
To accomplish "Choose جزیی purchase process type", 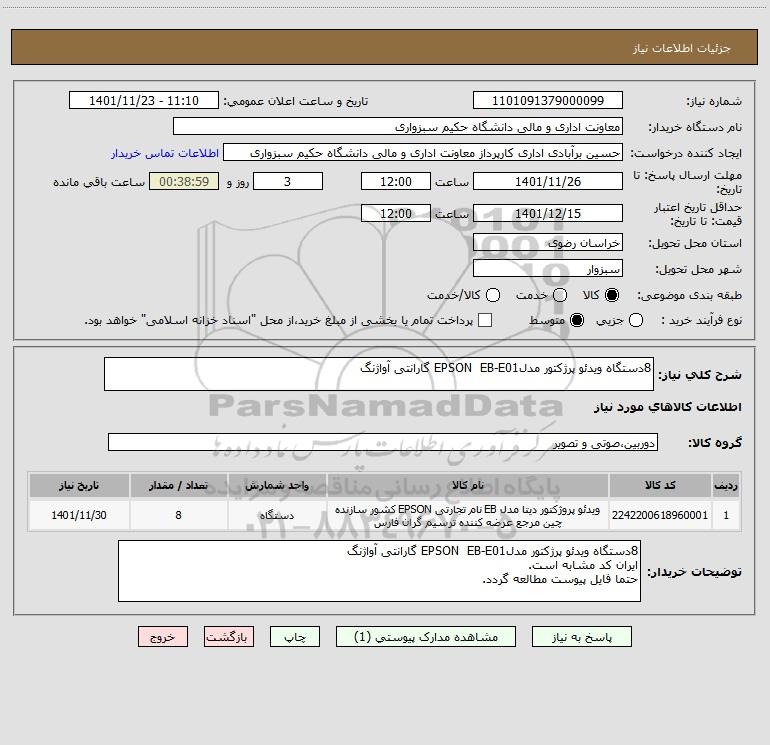I will [635, 320].
